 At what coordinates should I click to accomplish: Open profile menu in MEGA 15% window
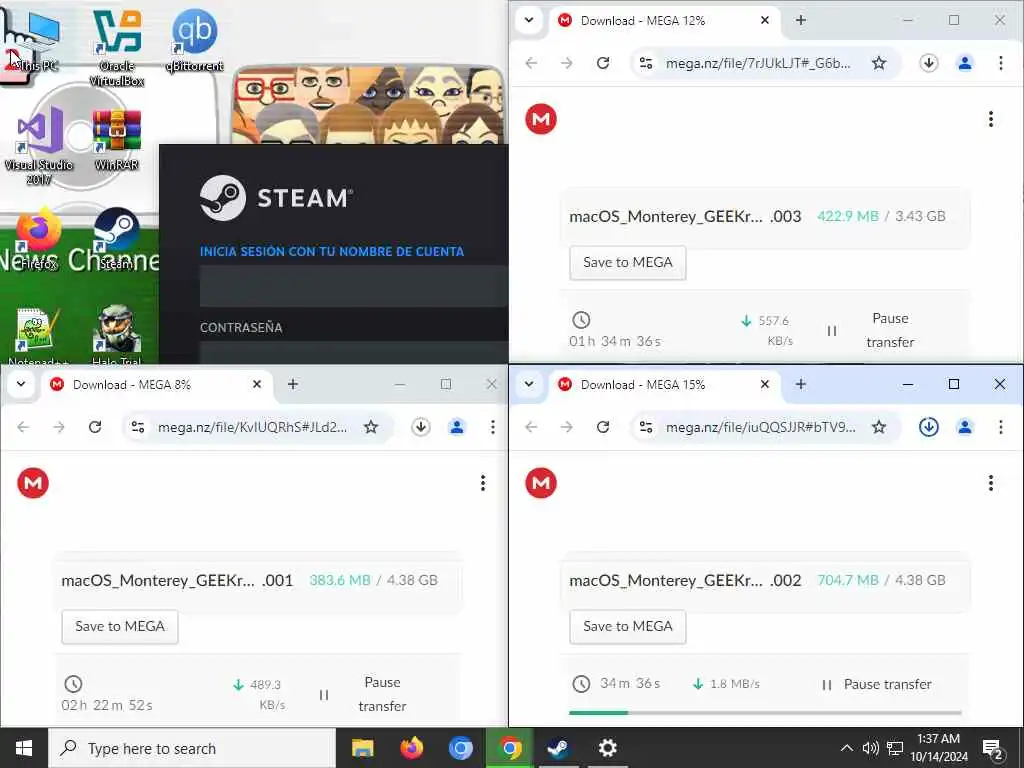[x=965, y=427]
